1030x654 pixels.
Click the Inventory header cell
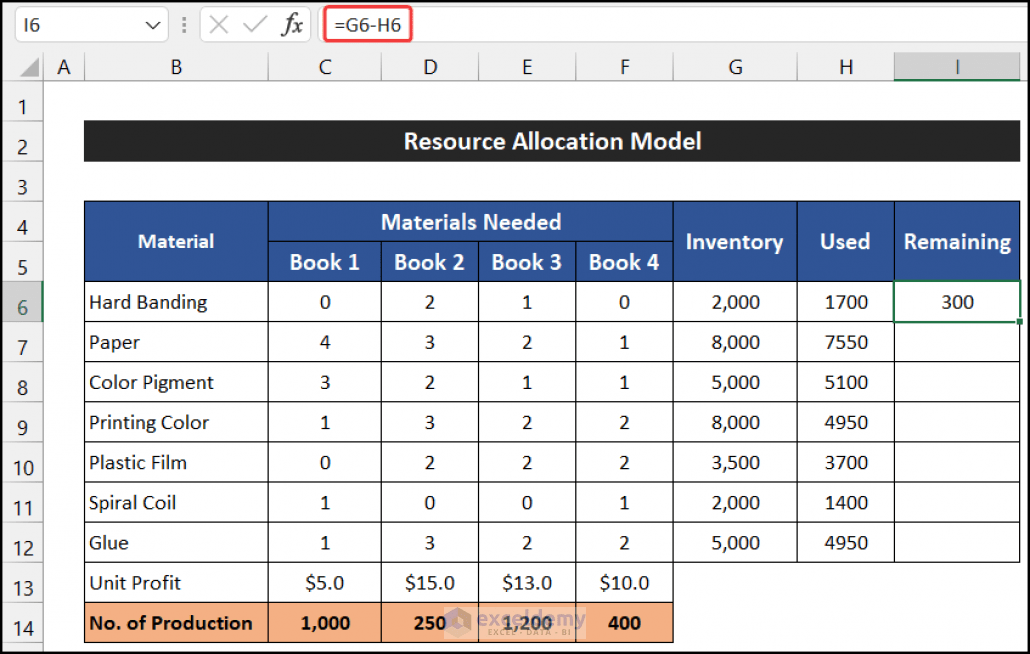(735, 242)
